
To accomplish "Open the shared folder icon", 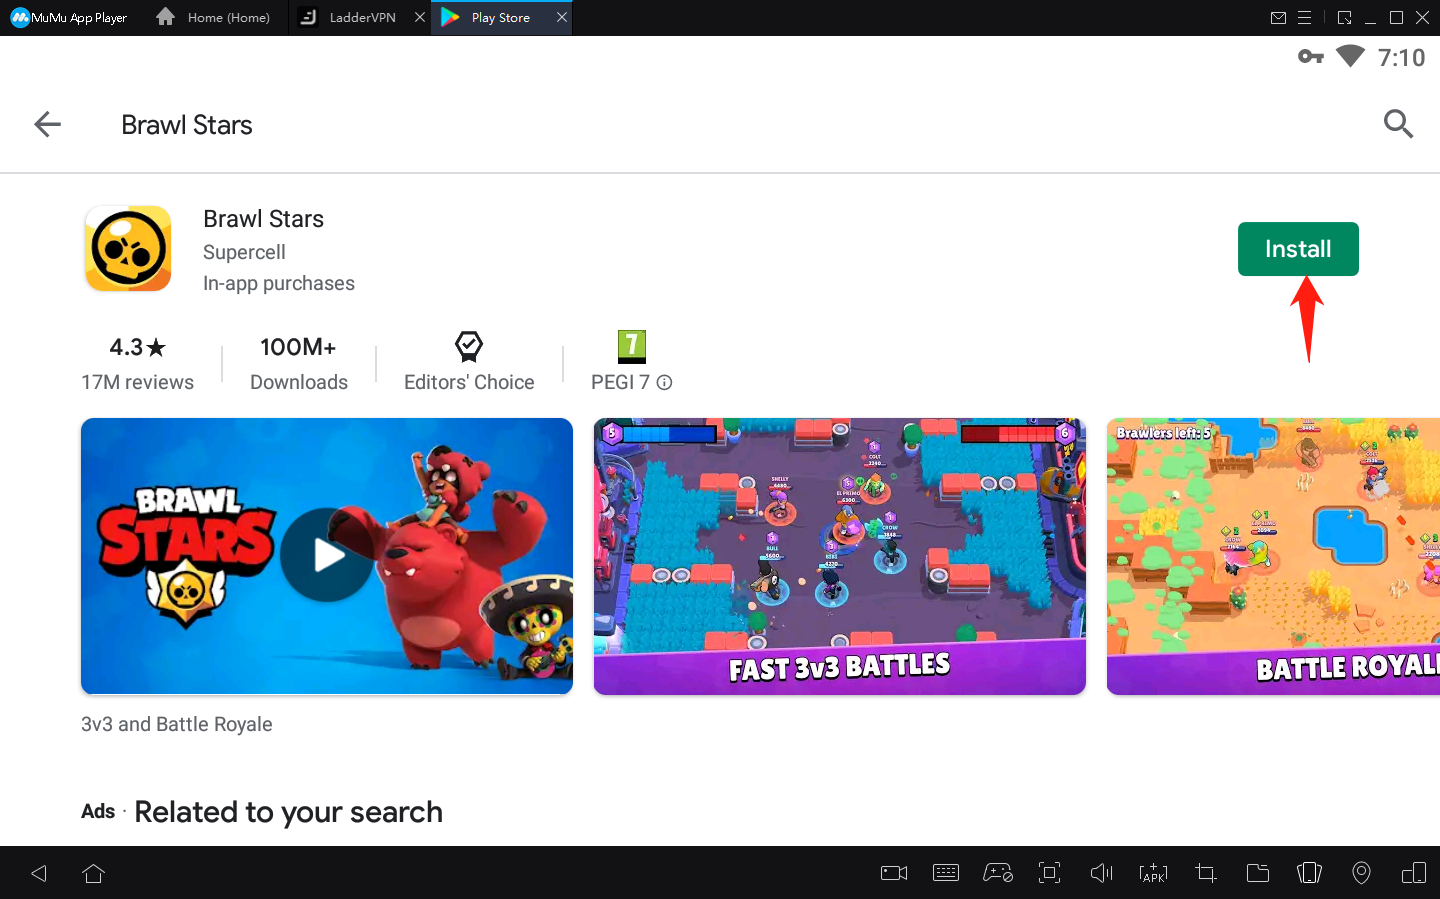I will (x=1258, y=872).
